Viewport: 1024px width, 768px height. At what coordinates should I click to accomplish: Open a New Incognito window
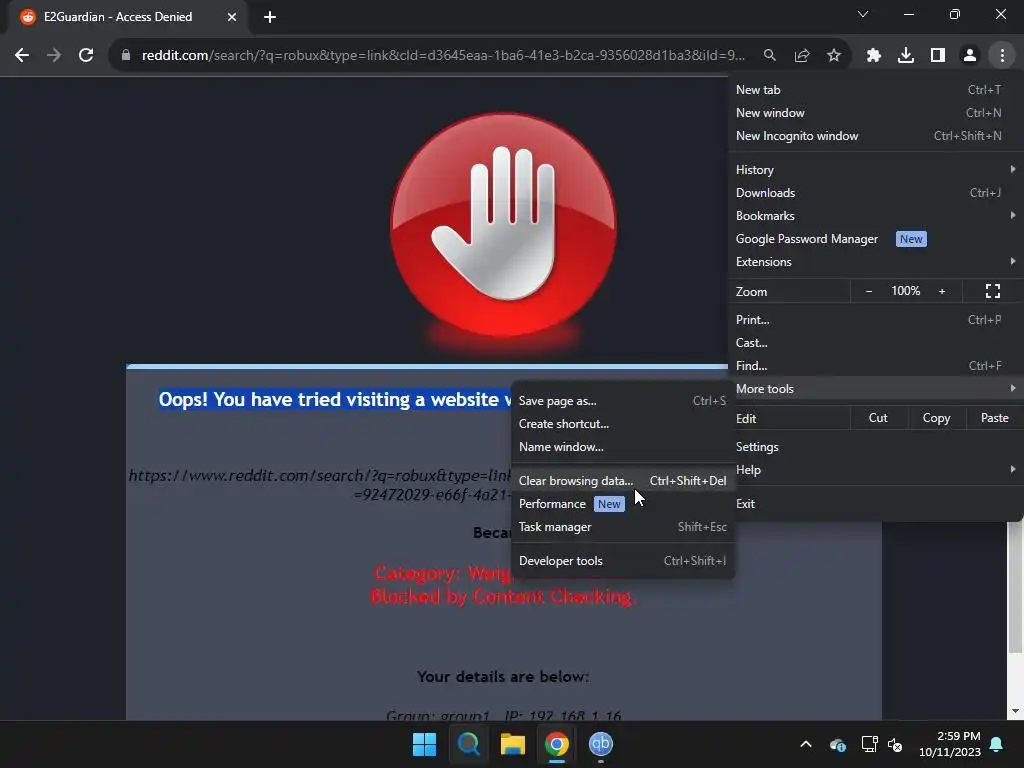point(875,136)
